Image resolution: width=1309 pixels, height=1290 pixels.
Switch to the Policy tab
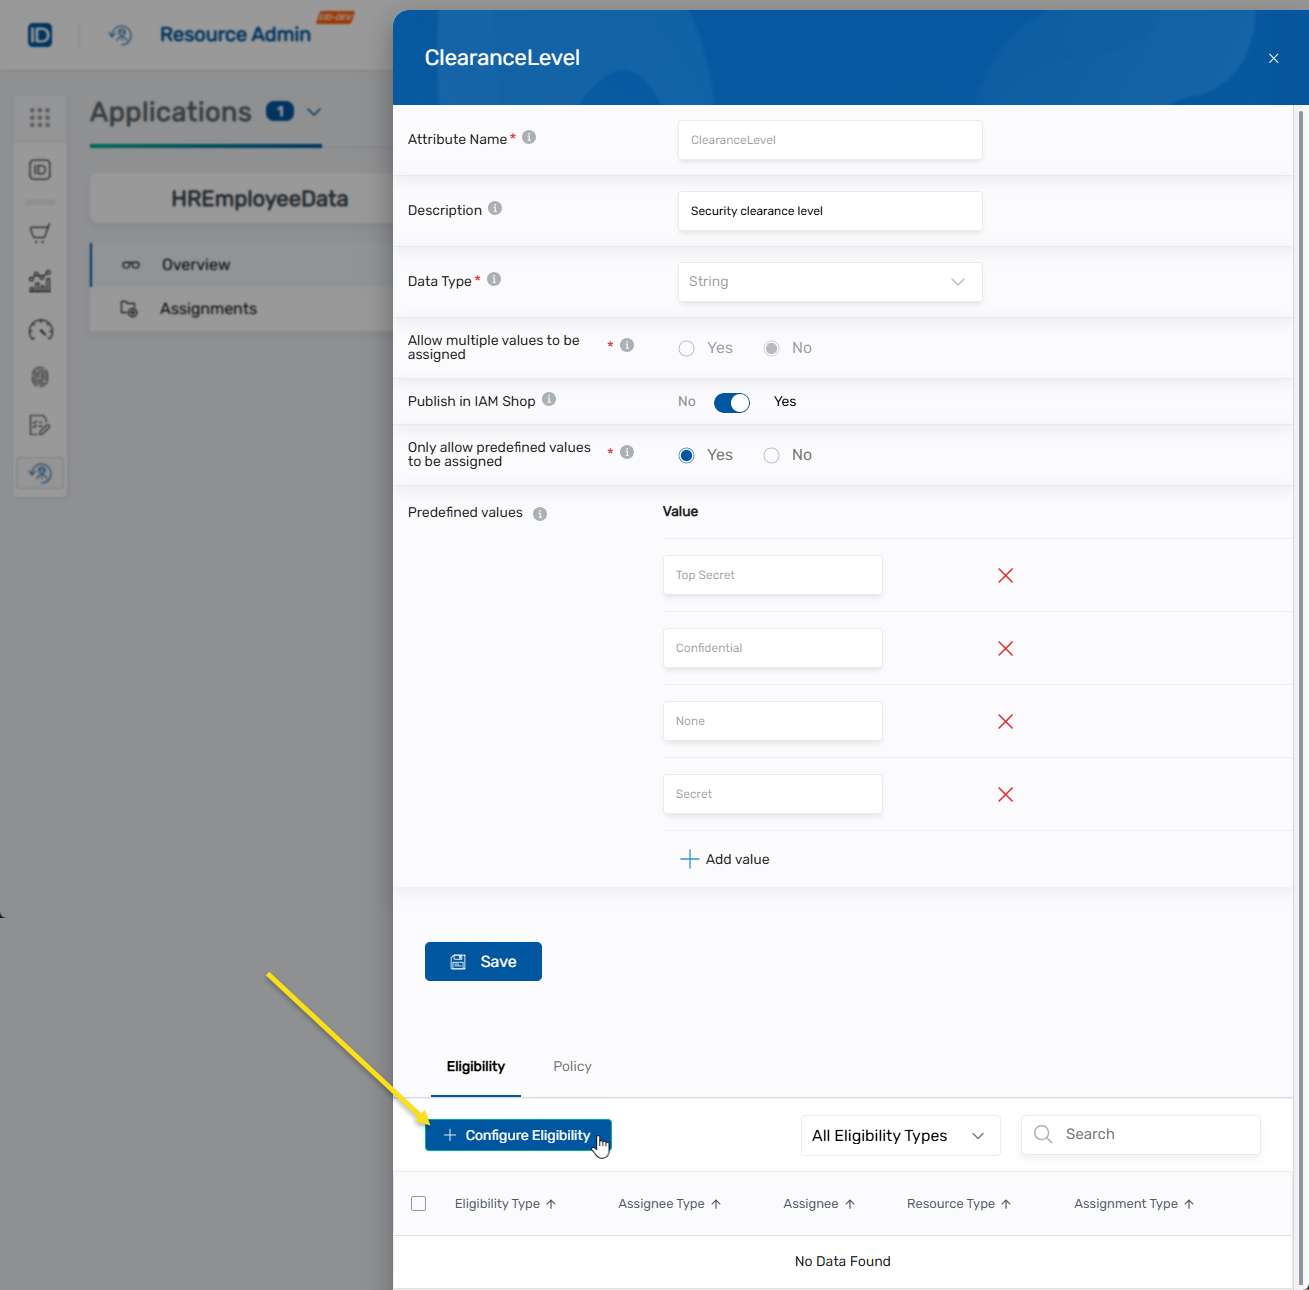pyautogui.click(x=571, y=1066)
